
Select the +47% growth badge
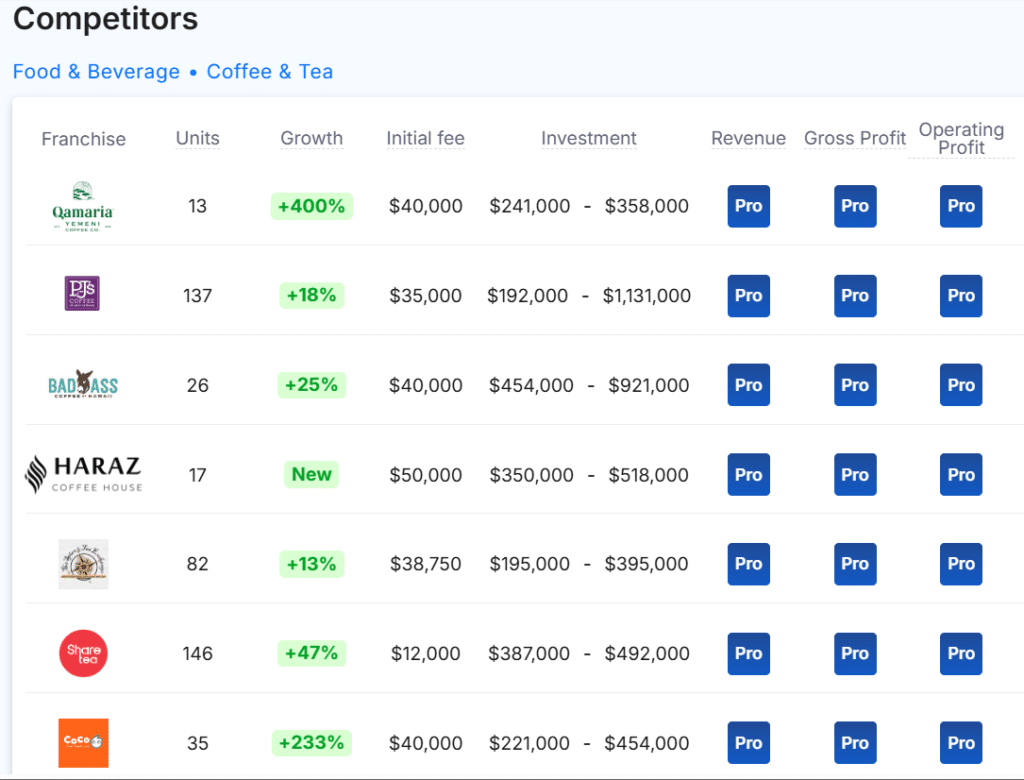[312, 653]
